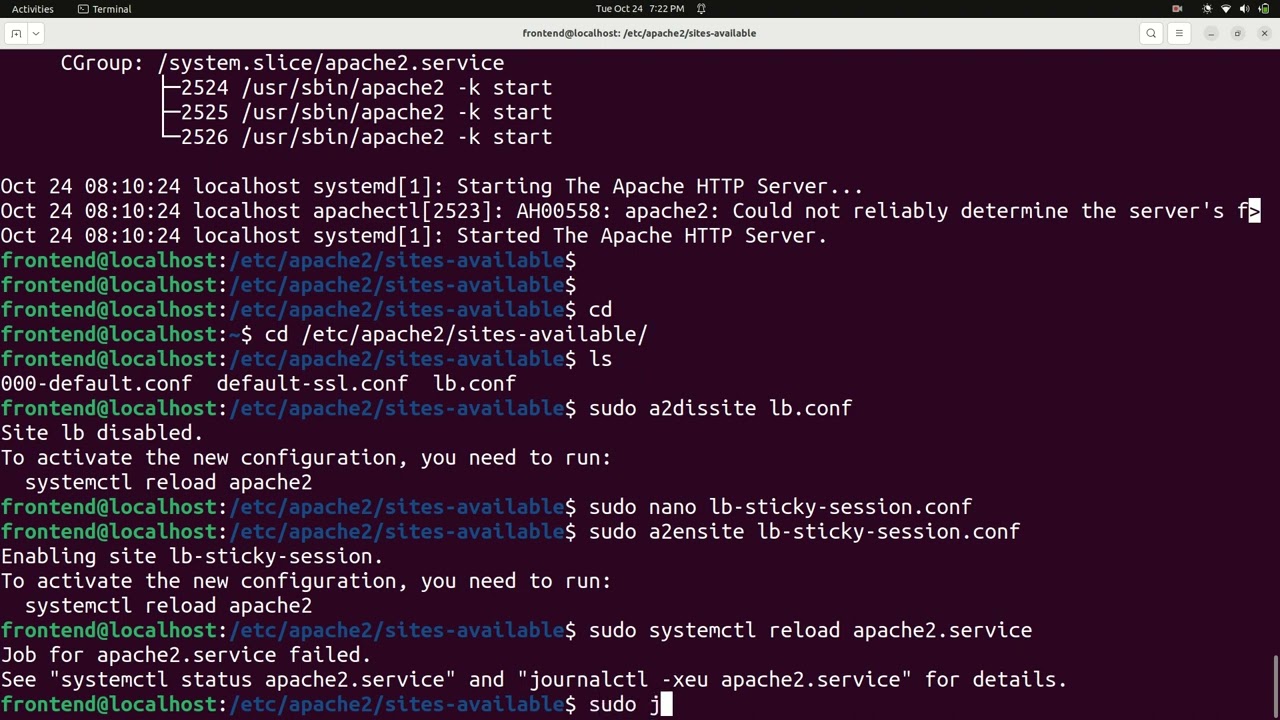1280x720 pixels.
Task: Open a new terminal tab with the plus icon
Action: [x=16, y=33]
